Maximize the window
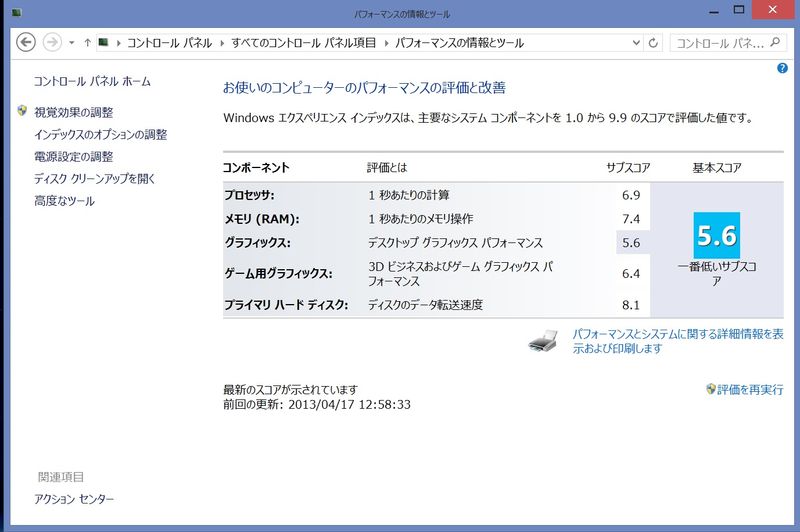The width and height of the screenshot is (800, 532). pos(739,10)
